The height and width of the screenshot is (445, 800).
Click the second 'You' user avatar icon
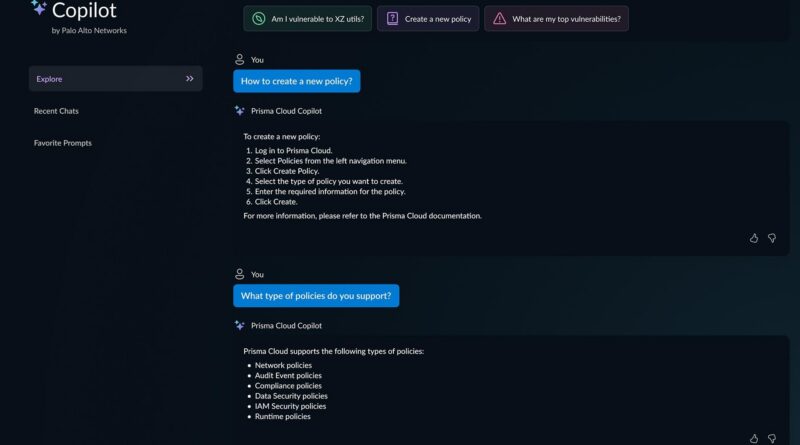(x=240, y=274)
